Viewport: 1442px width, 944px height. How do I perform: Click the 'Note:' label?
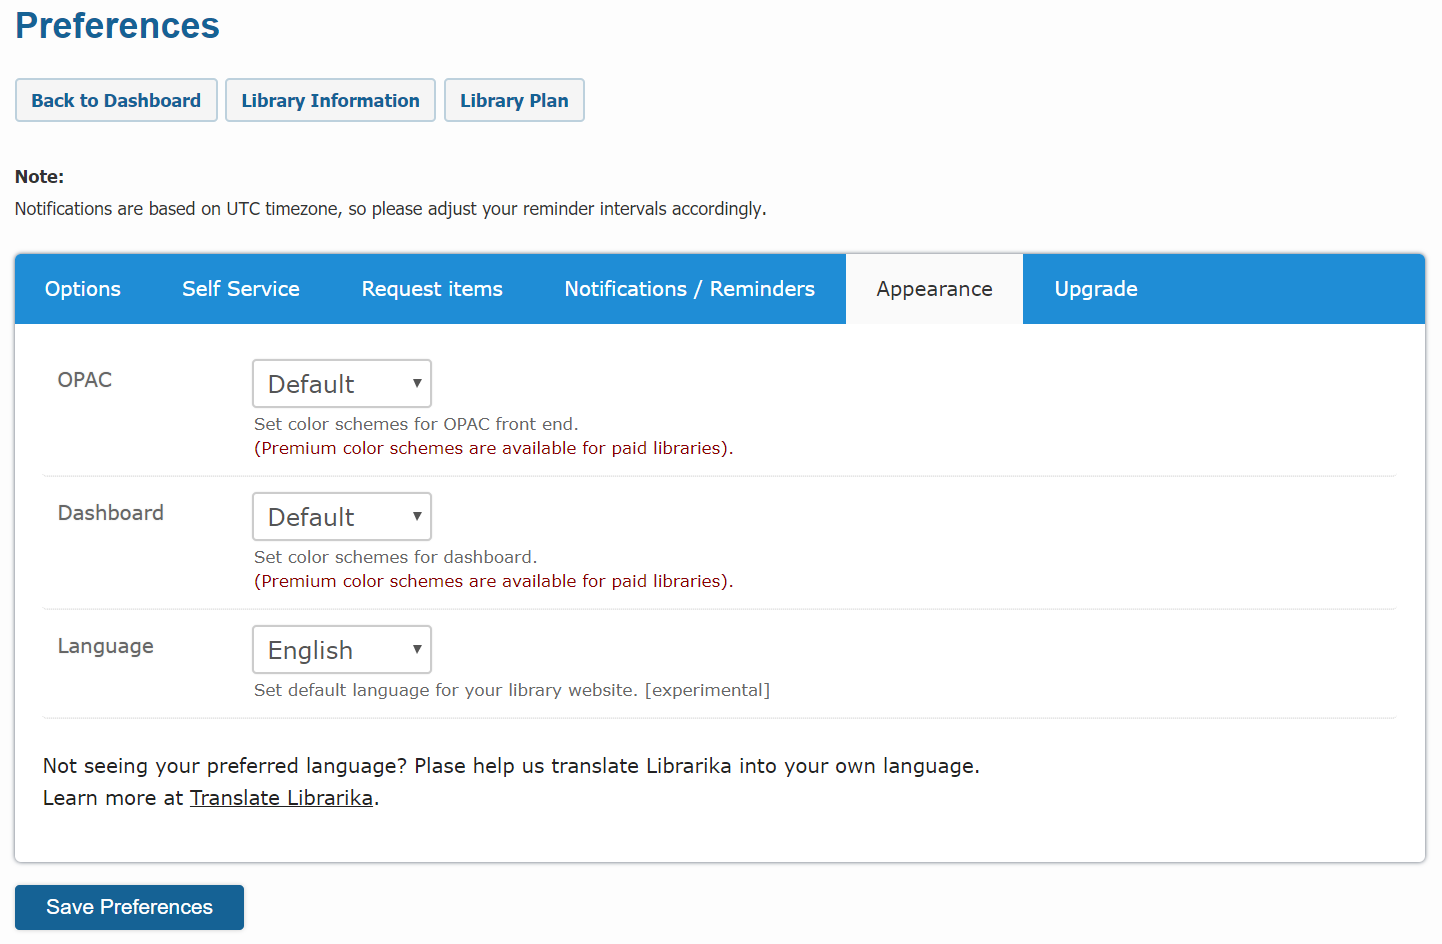[x=39, y=177]
